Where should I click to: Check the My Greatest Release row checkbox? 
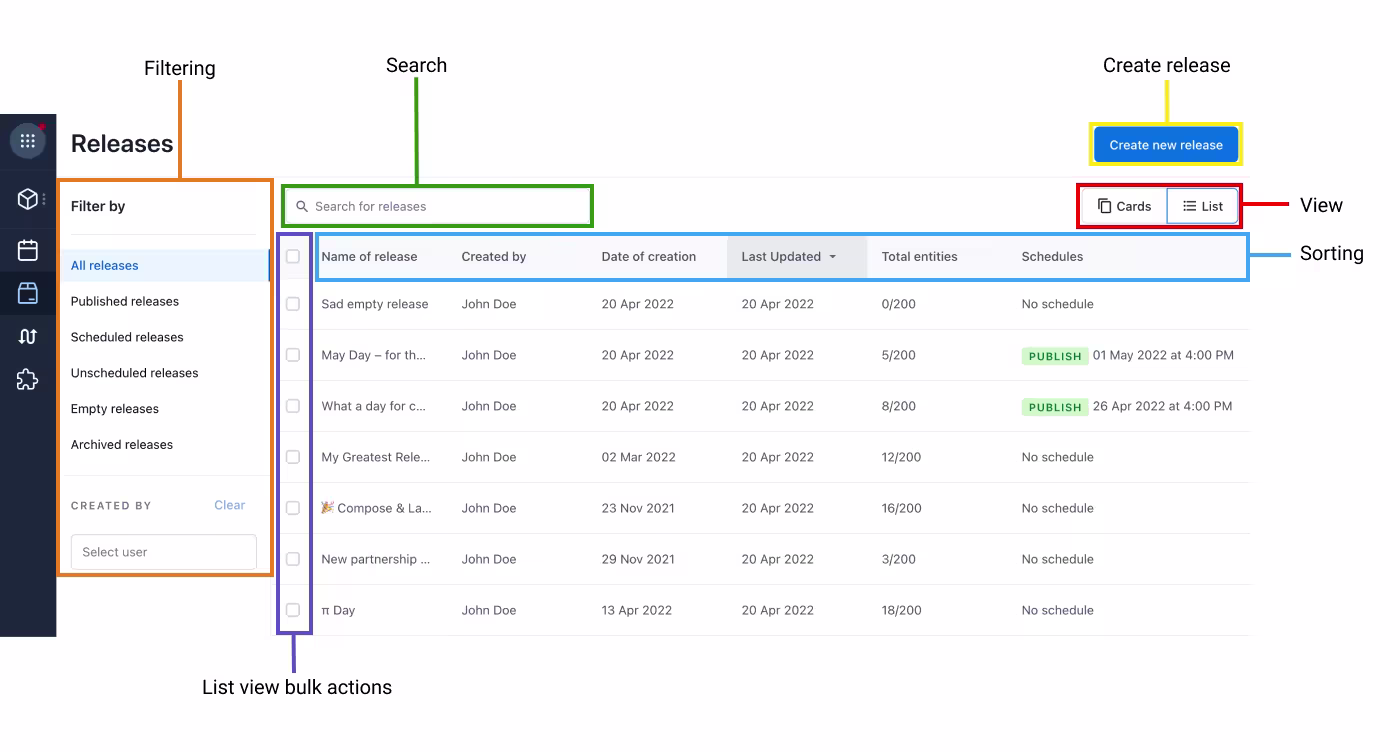[293, 457]
